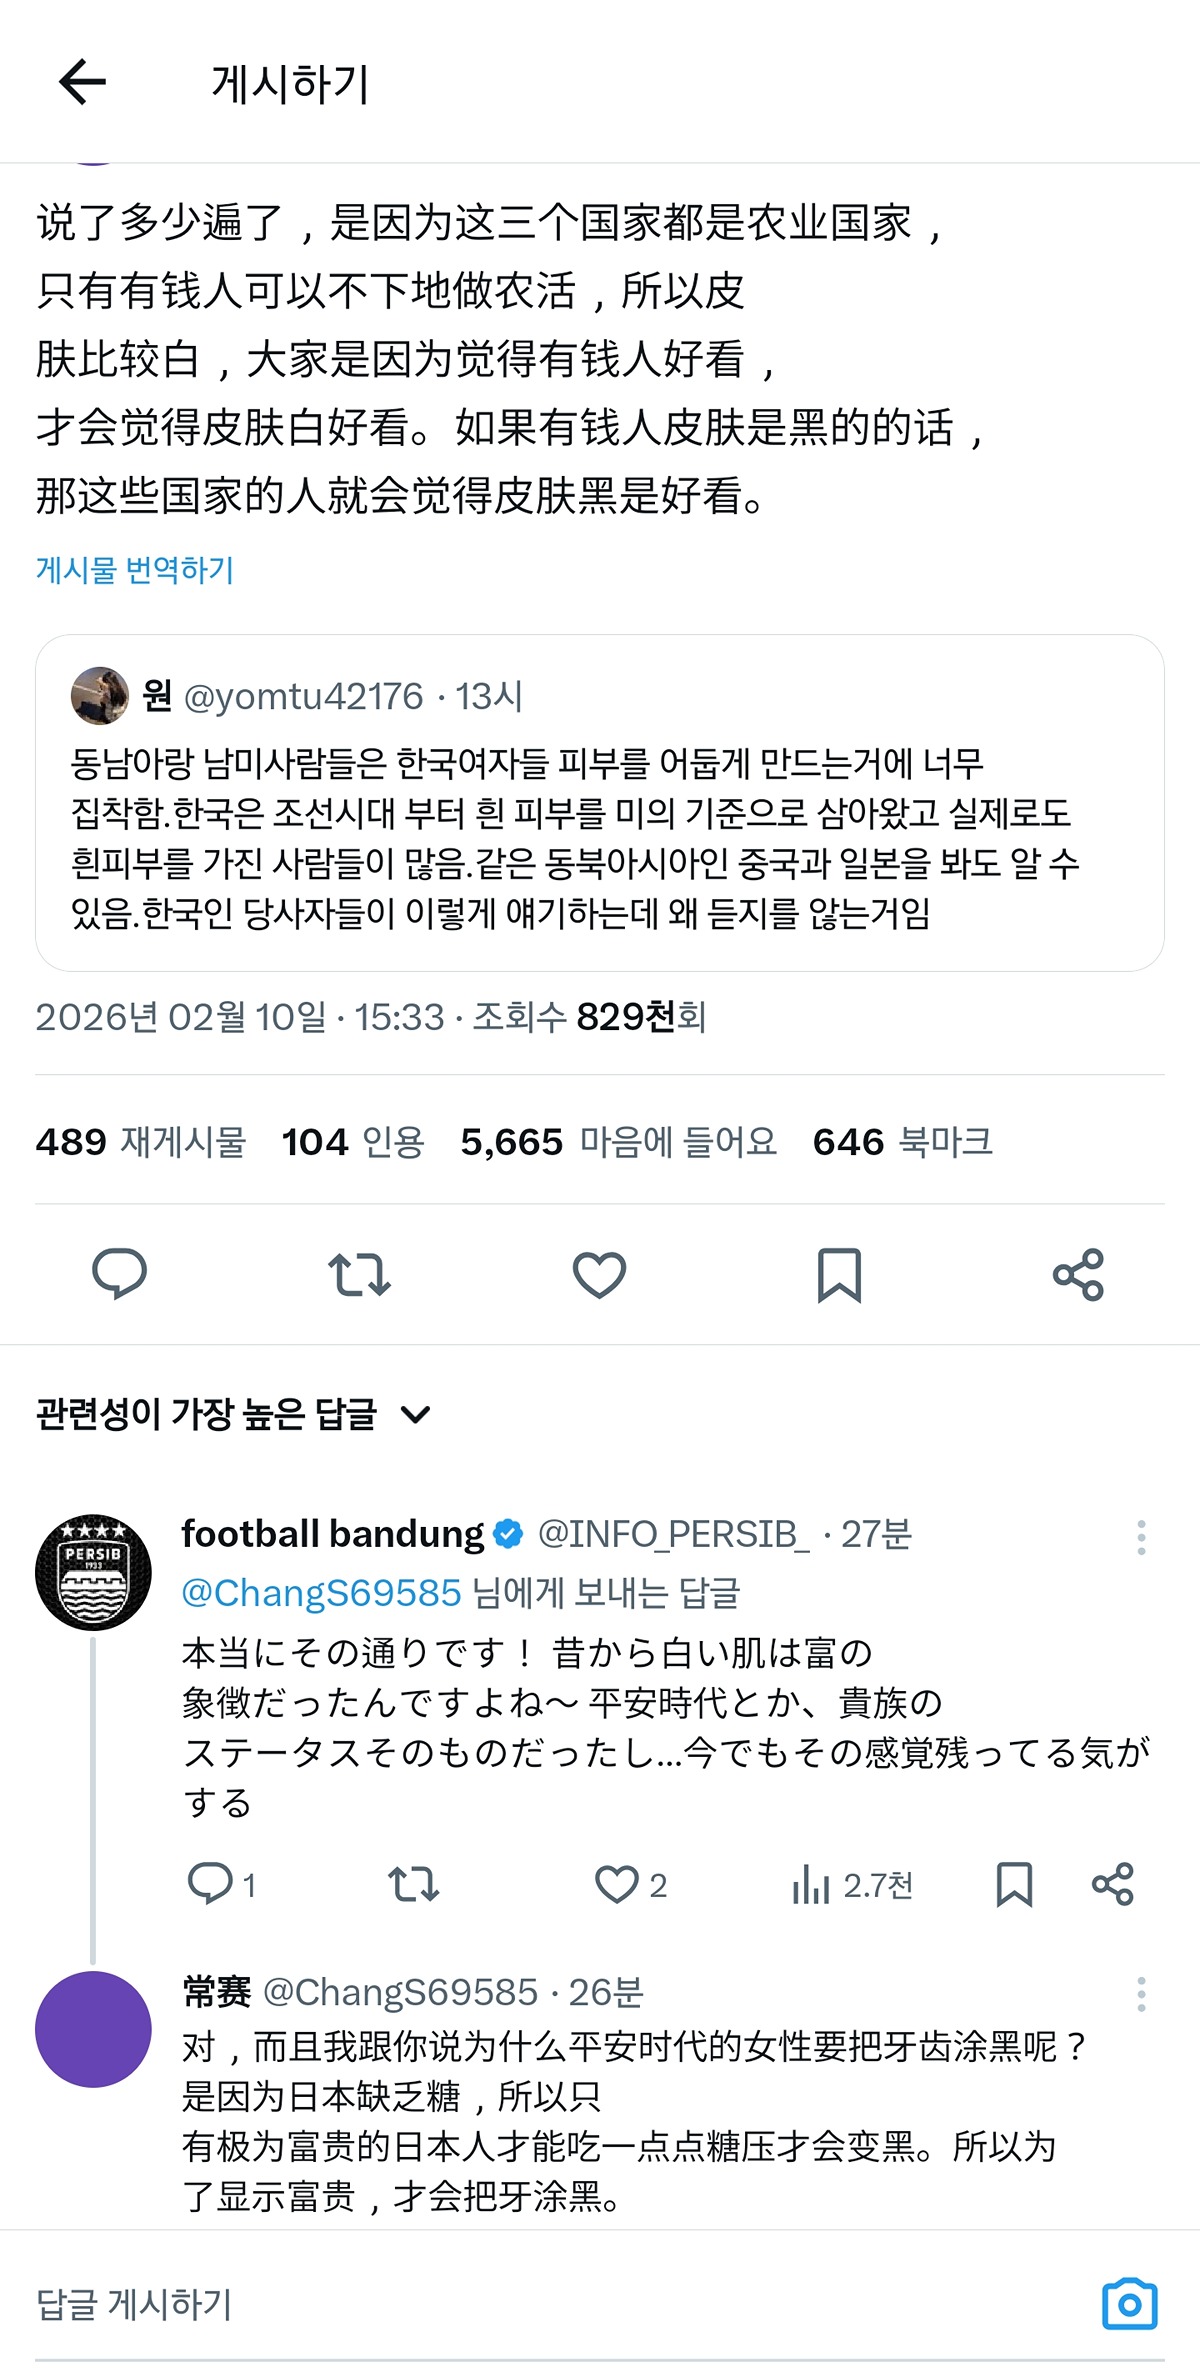Screen dimensions: 1200x2377
Task: Tap the back arrow icon
Action: [x=82, y=82]
